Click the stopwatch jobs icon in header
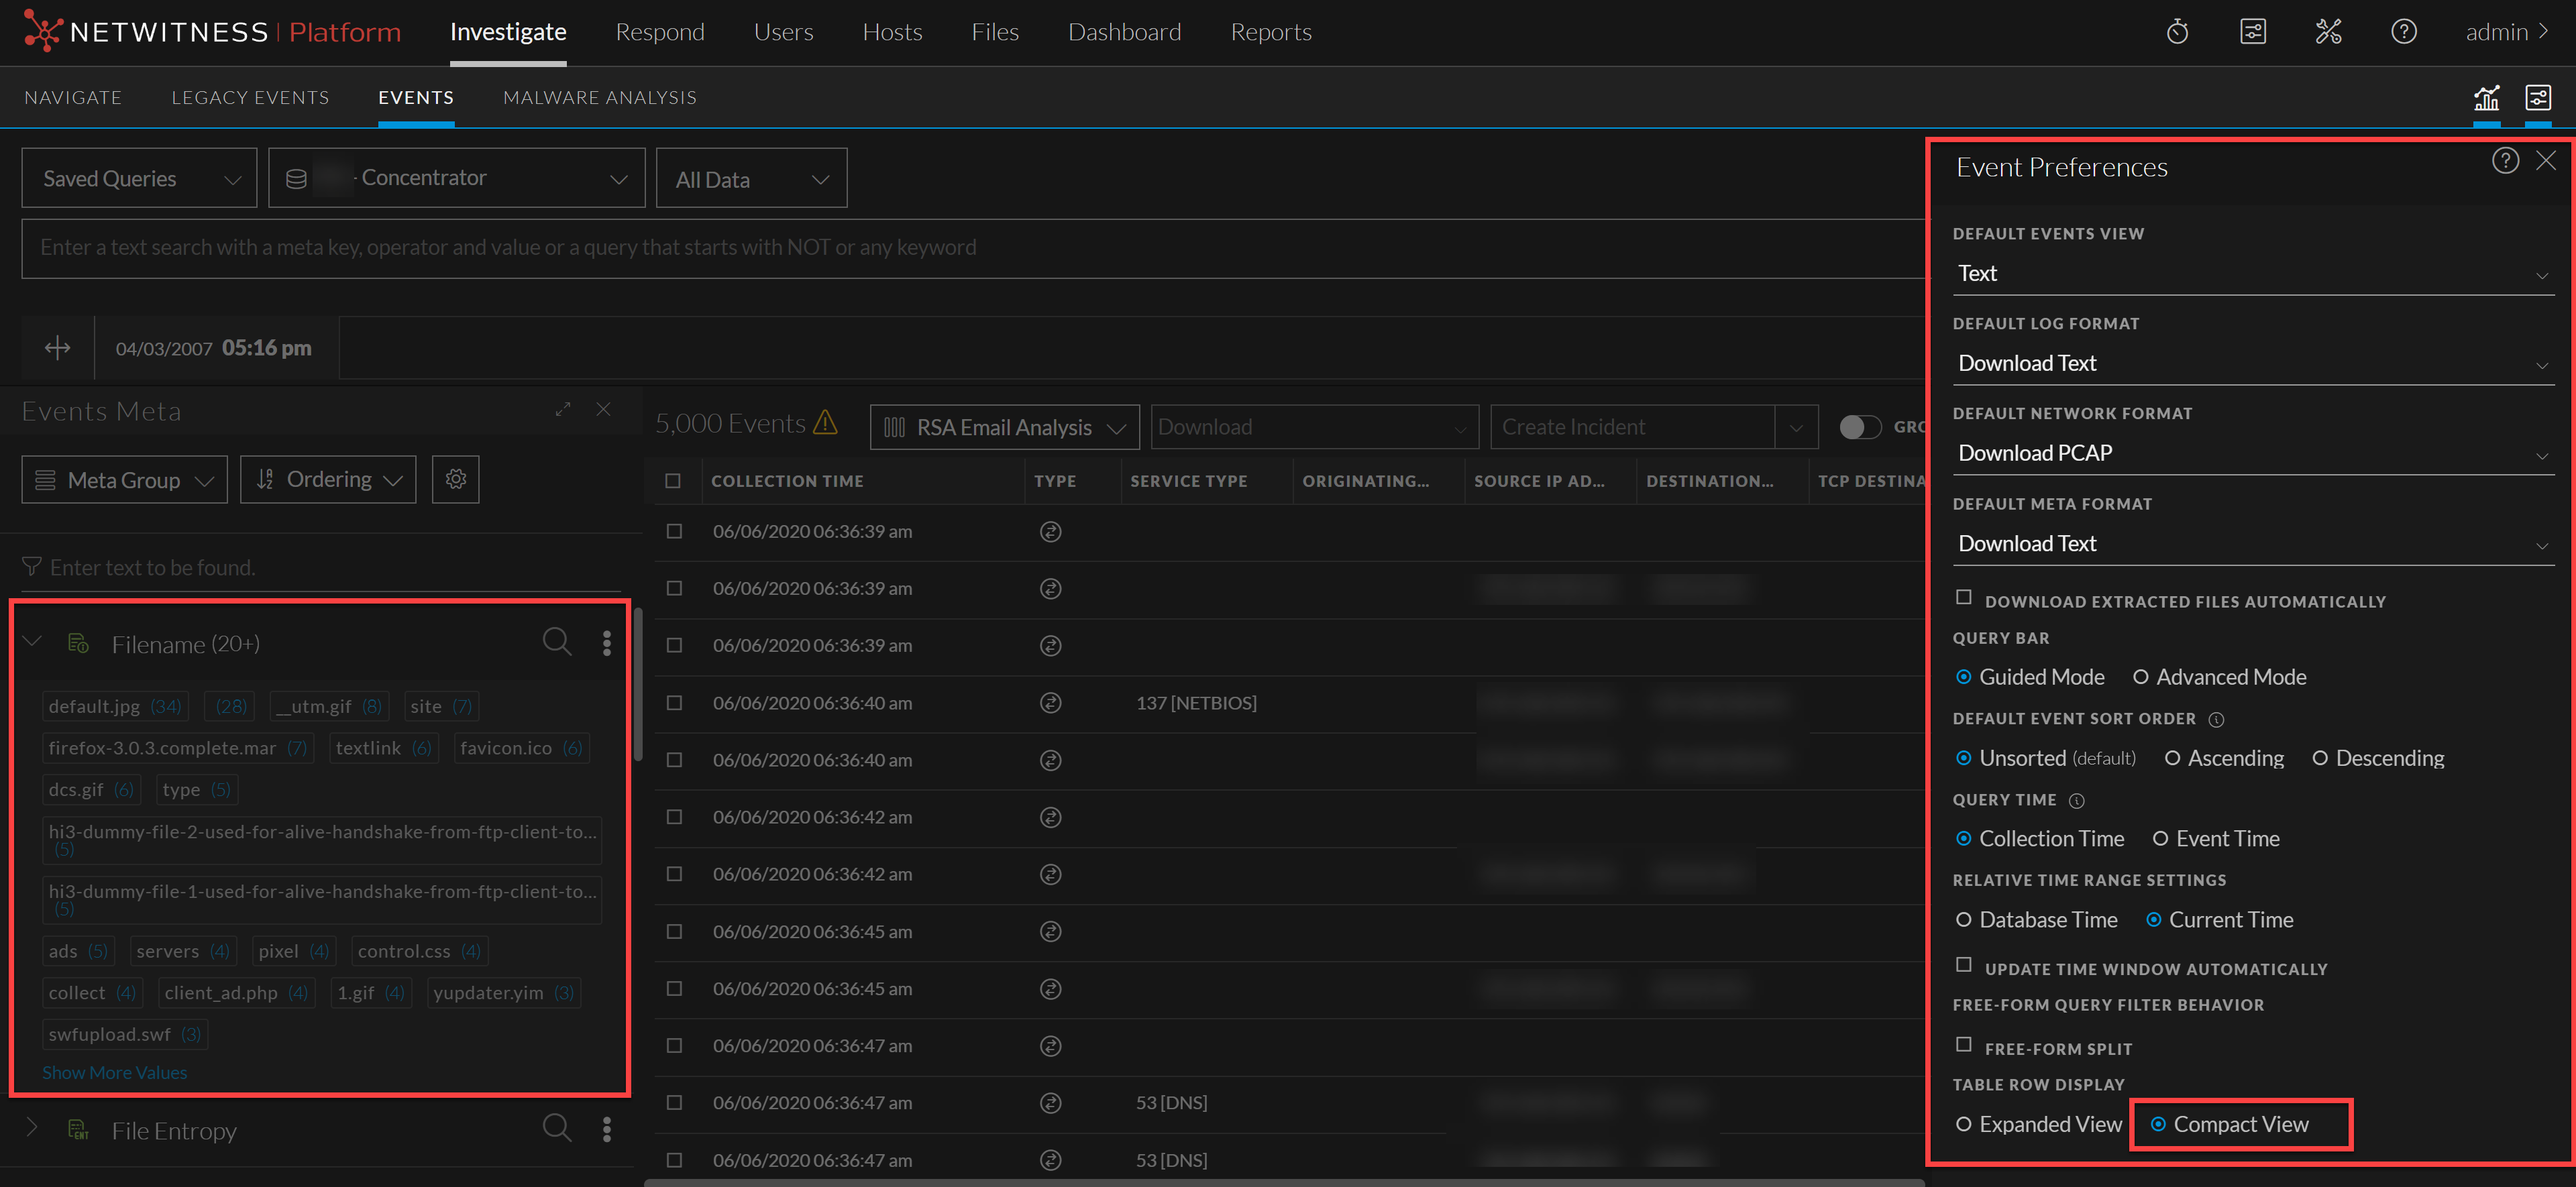The image size is (2576, 1187). (2177, 32)
